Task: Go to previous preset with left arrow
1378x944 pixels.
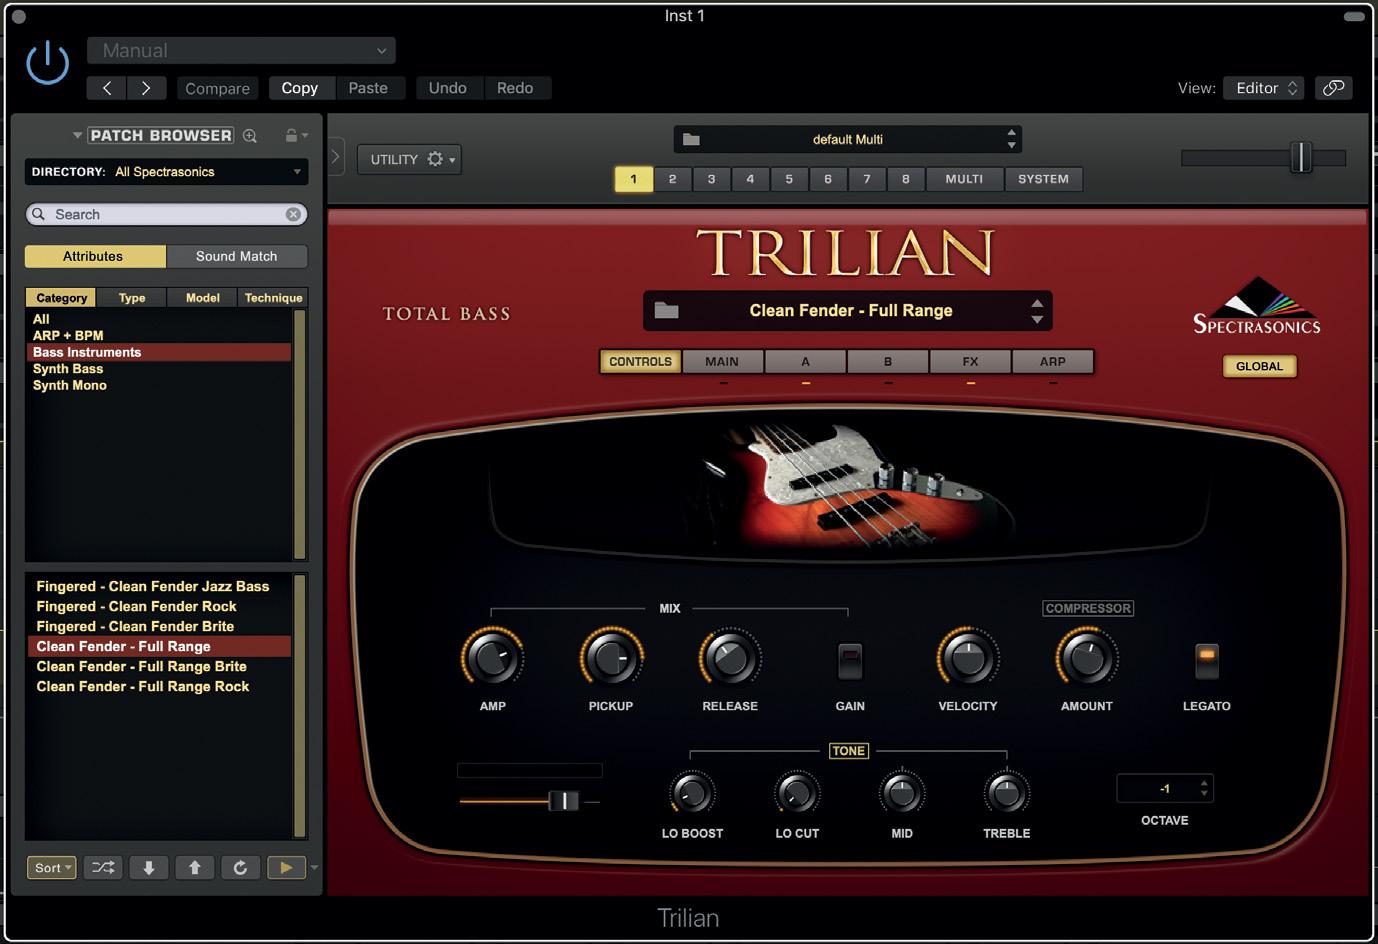Action: click(107, 88)
